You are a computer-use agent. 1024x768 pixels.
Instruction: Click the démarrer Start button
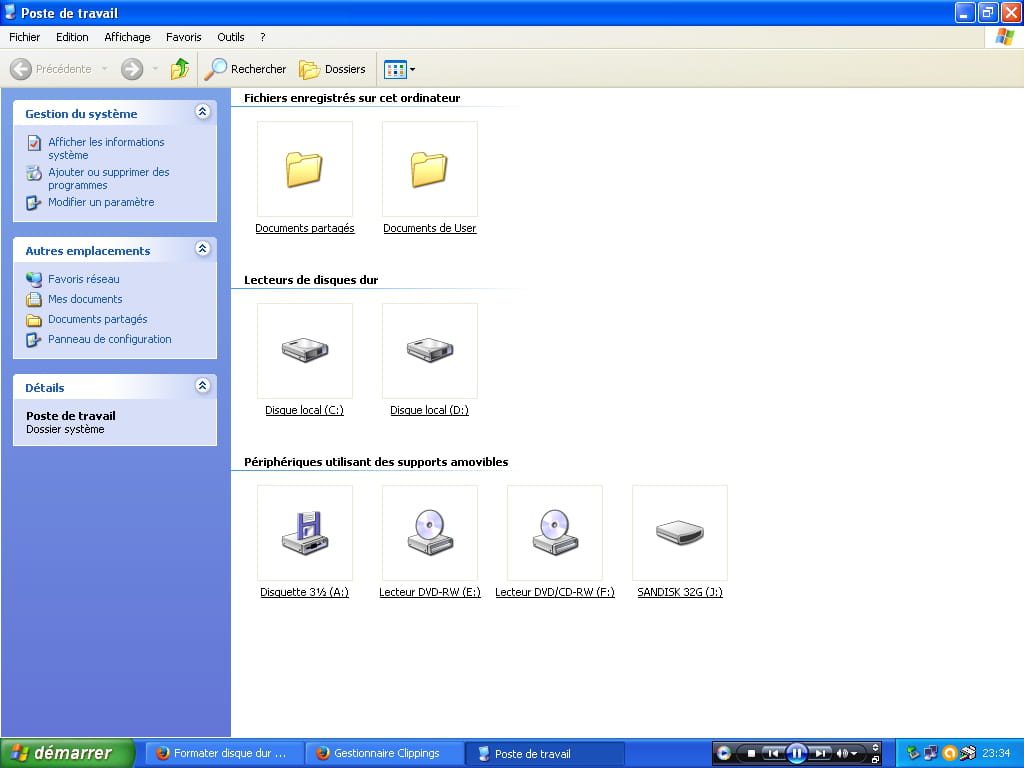(67, 753)
